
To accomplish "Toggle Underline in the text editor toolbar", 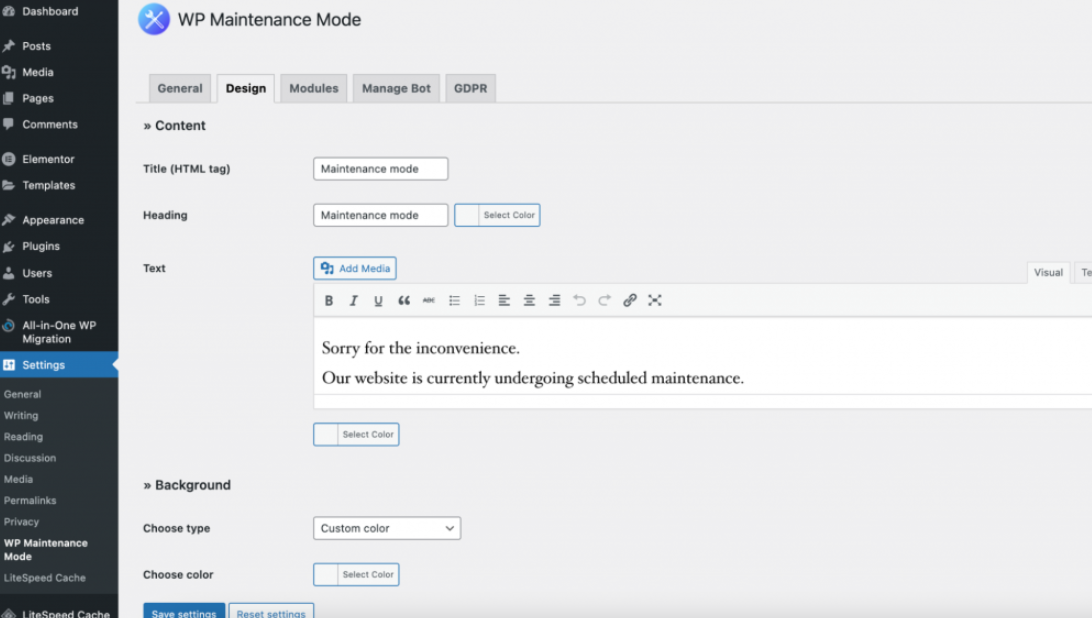I will [378, 300].
